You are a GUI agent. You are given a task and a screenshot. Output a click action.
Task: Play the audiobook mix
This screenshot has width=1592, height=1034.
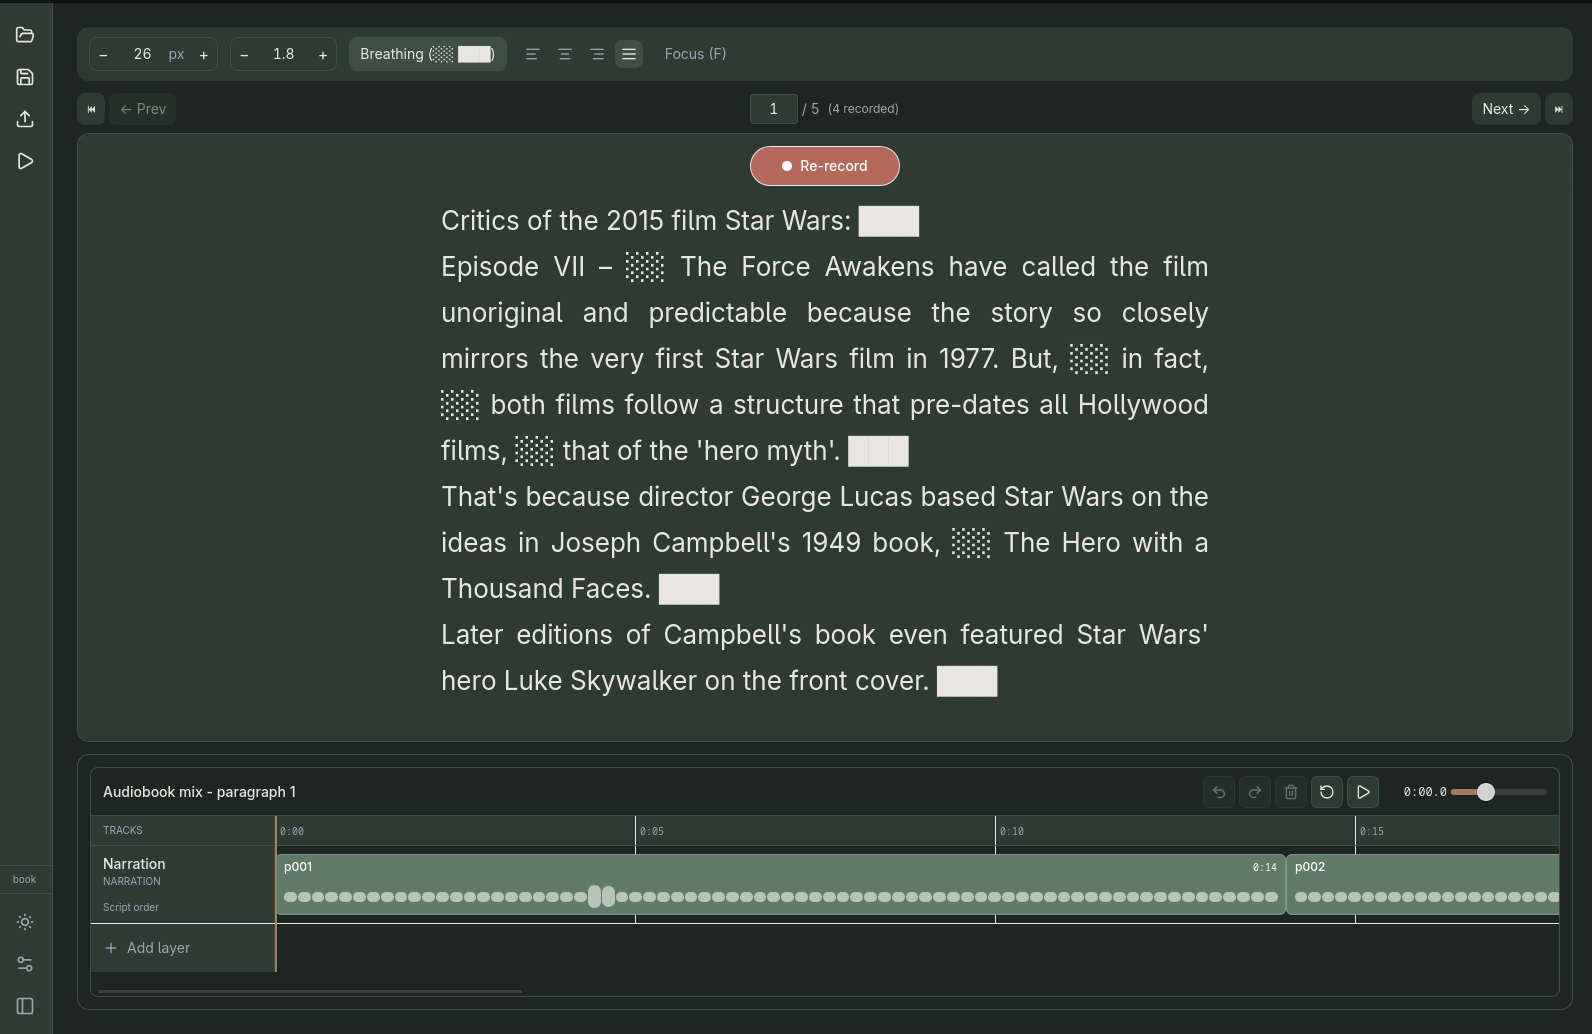(1363, 792)
